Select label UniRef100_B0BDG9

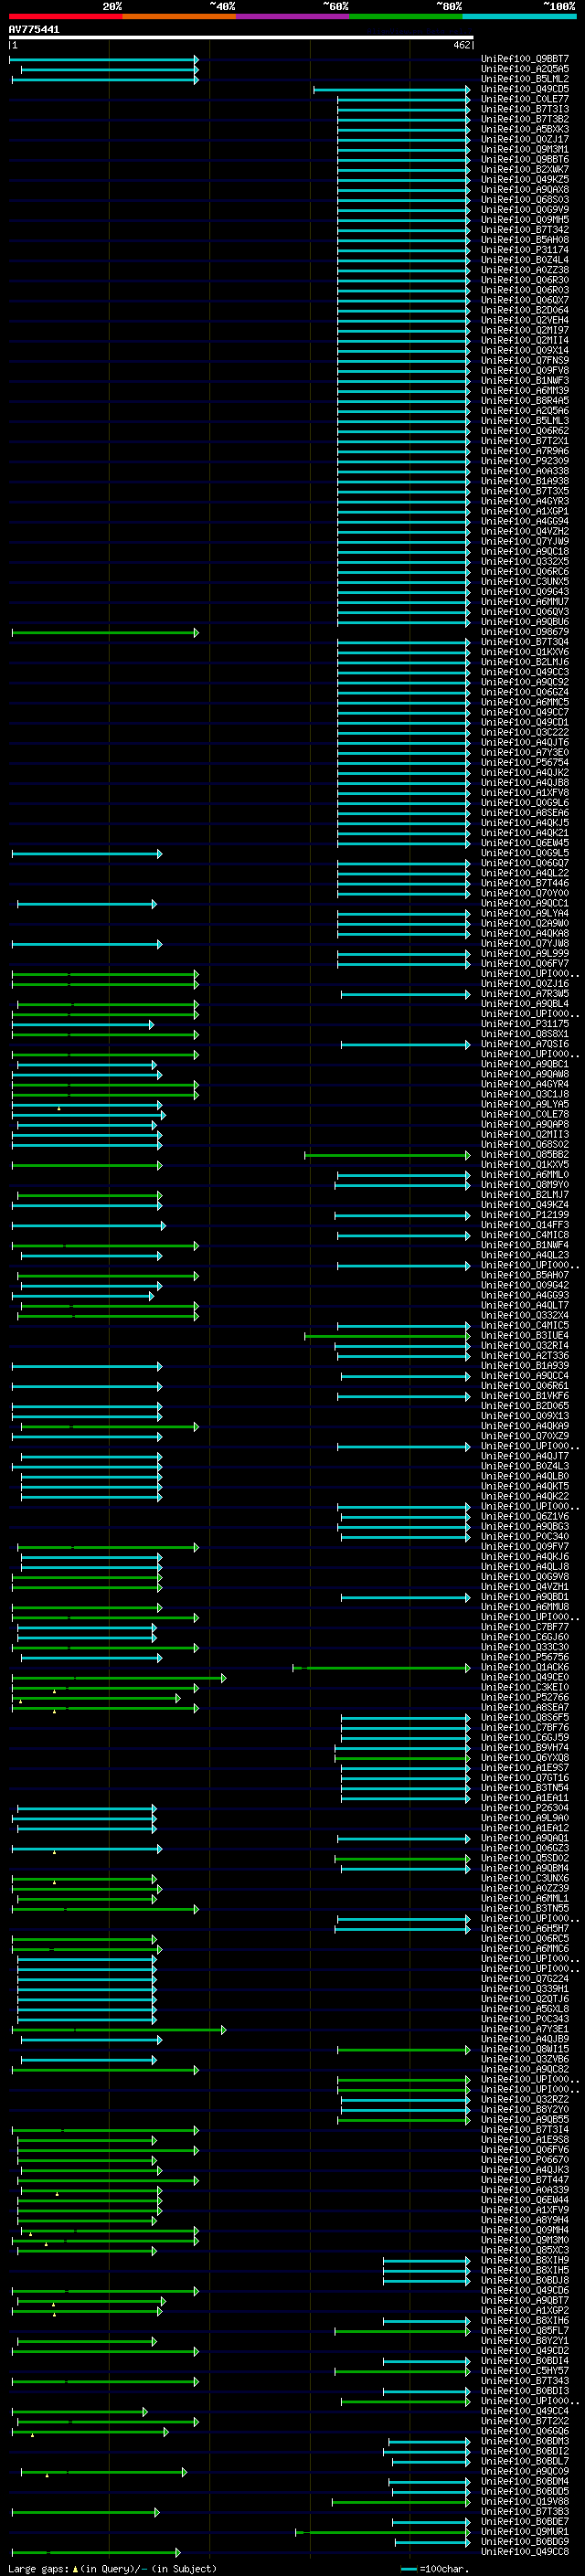coord(524,2542)
